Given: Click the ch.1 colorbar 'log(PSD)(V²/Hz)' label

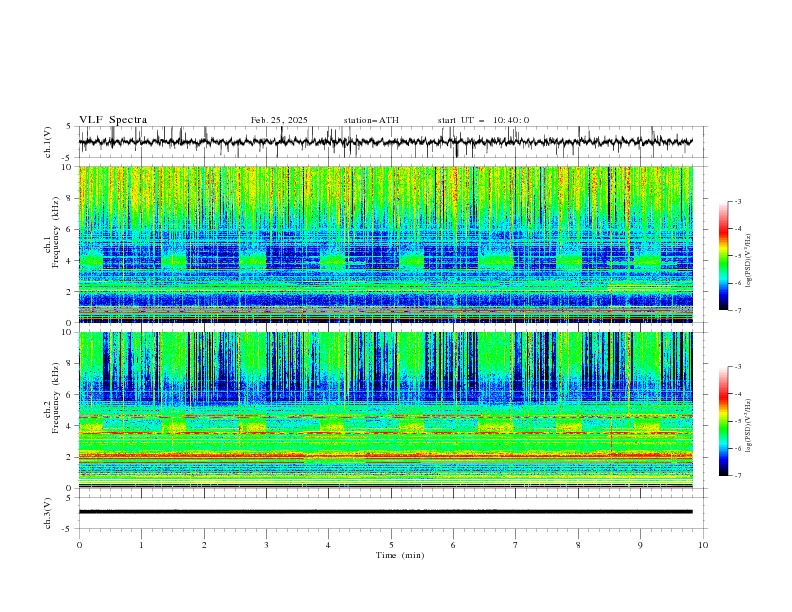Looking at the screenshot, I should [749, 261].
